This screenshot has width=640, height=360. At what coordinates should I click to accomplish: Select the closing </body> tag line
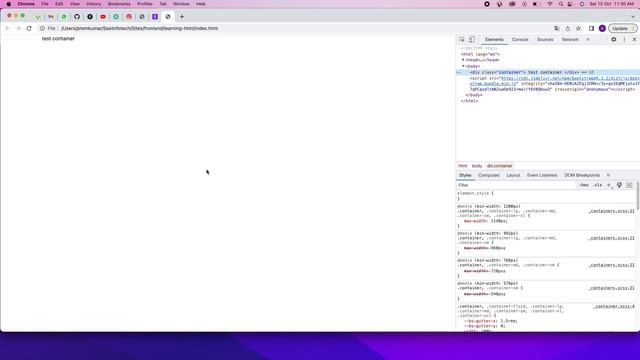click(x=473, y=95)
